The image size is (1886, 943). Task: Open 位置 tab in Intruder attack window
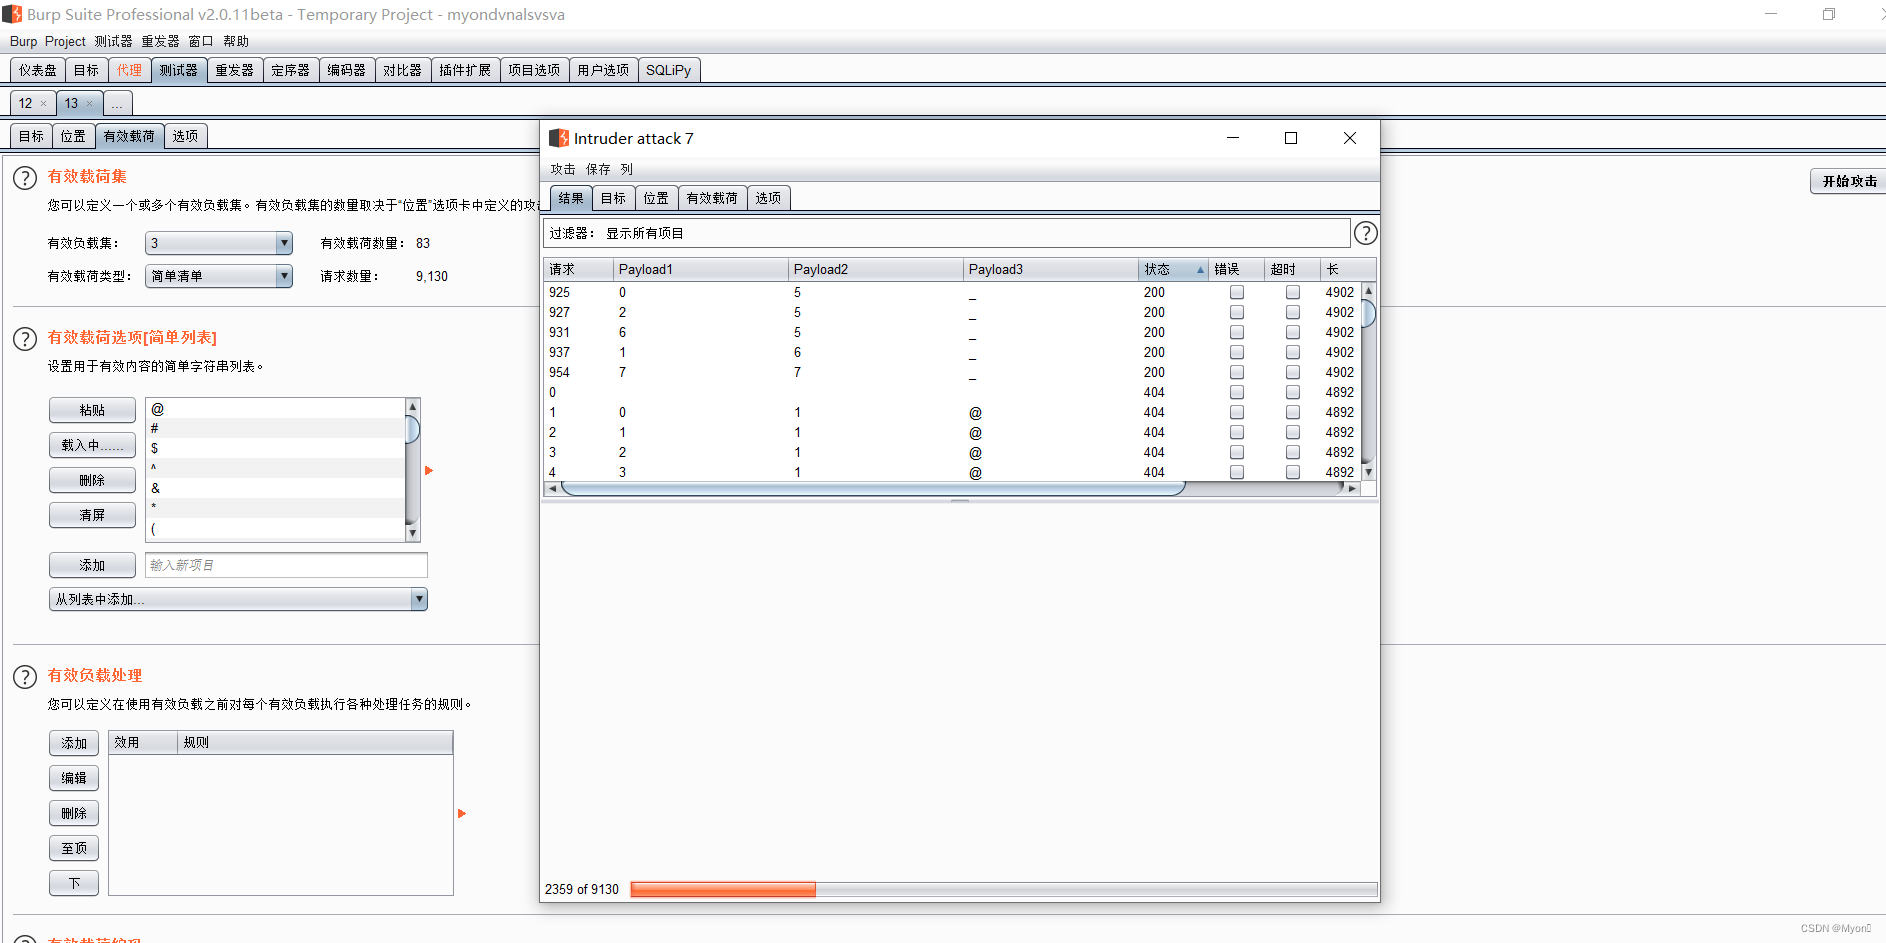pos(656,198)
